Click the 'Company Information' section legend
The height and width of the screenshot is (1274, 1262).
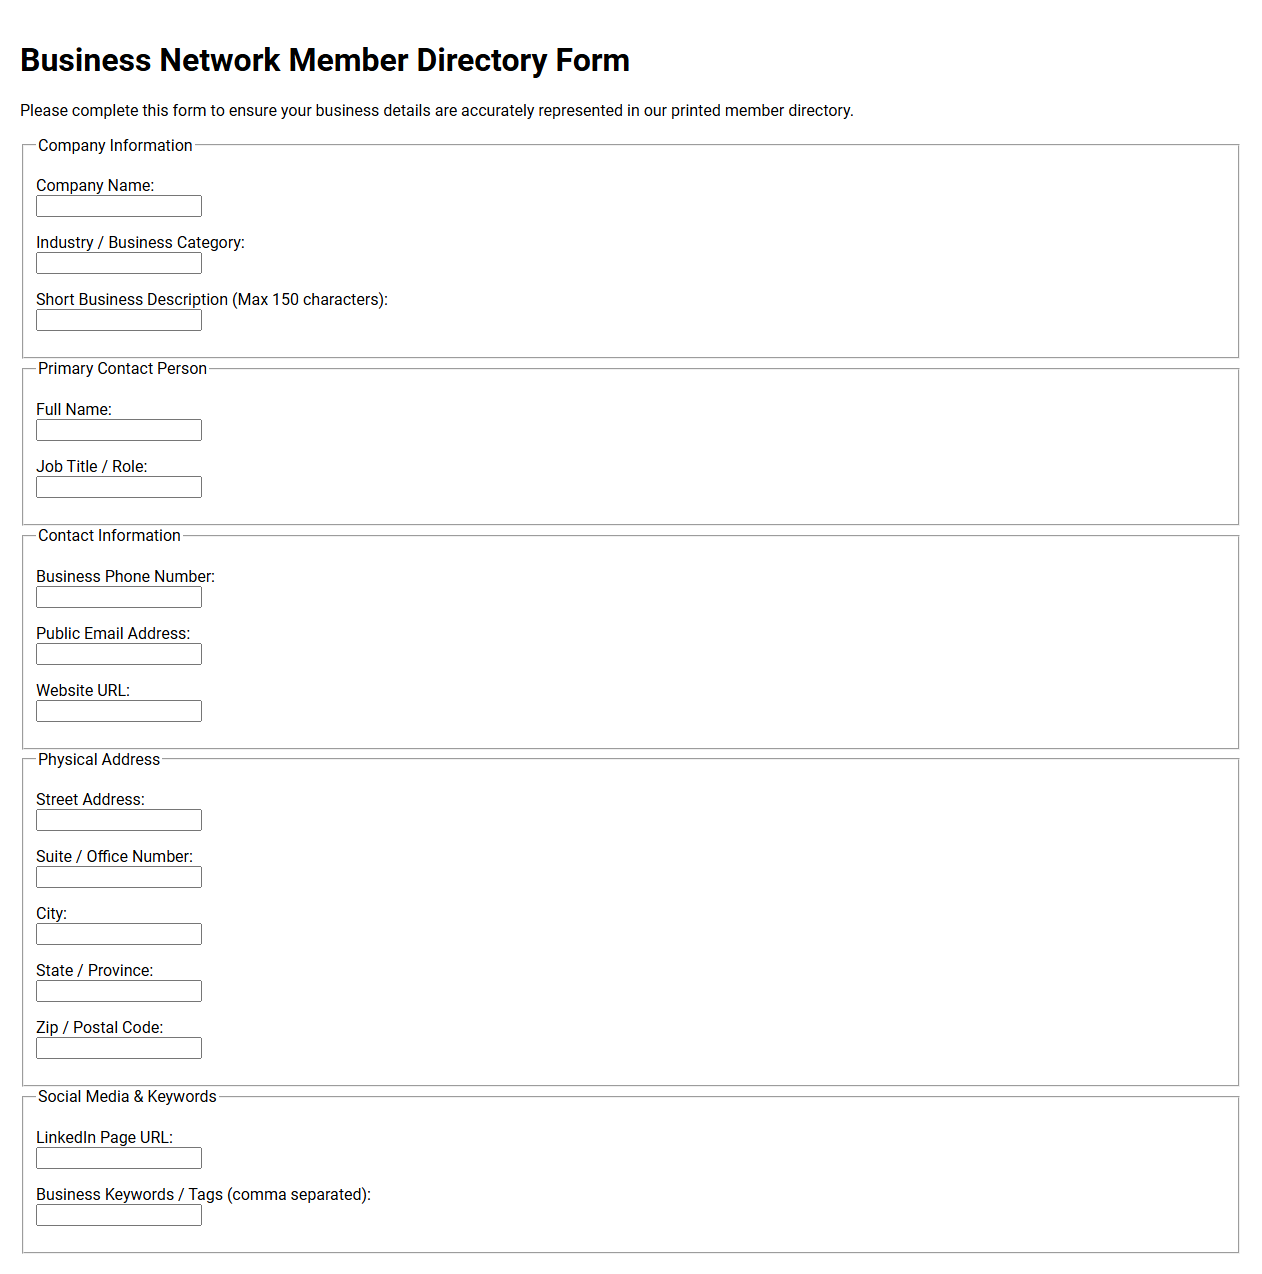(115, 145)
